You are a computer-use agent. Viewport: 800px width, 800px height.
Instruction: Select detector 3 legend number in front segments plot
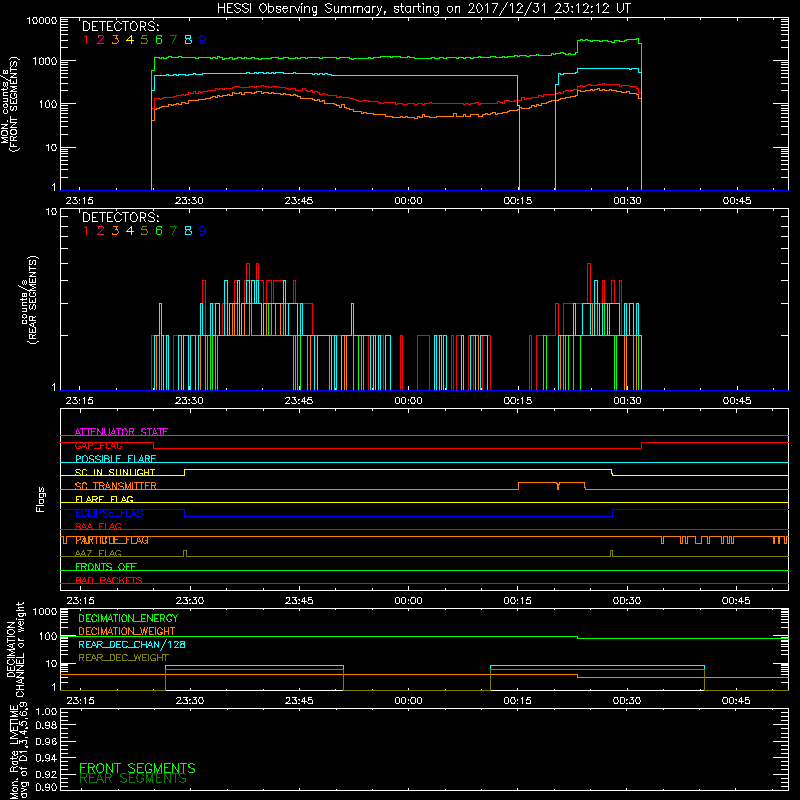115,39
